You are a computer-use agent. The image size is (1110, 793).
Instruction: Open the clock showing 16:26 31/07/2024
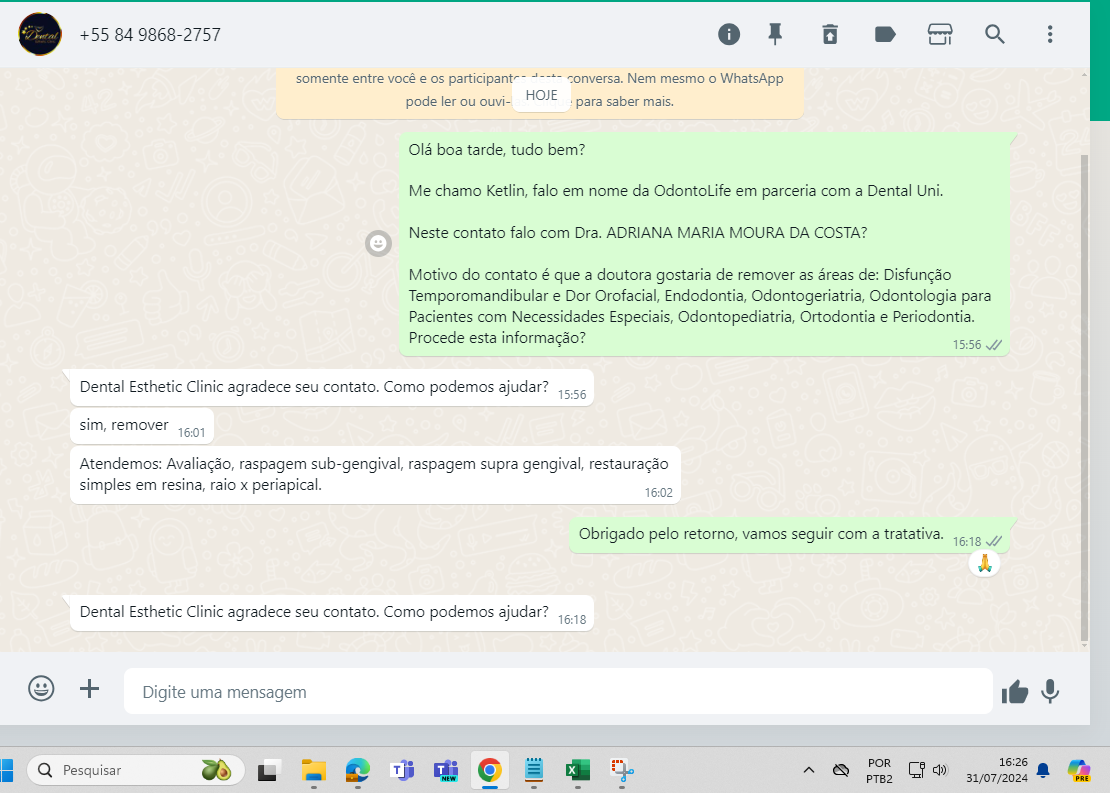coord(997,770)
